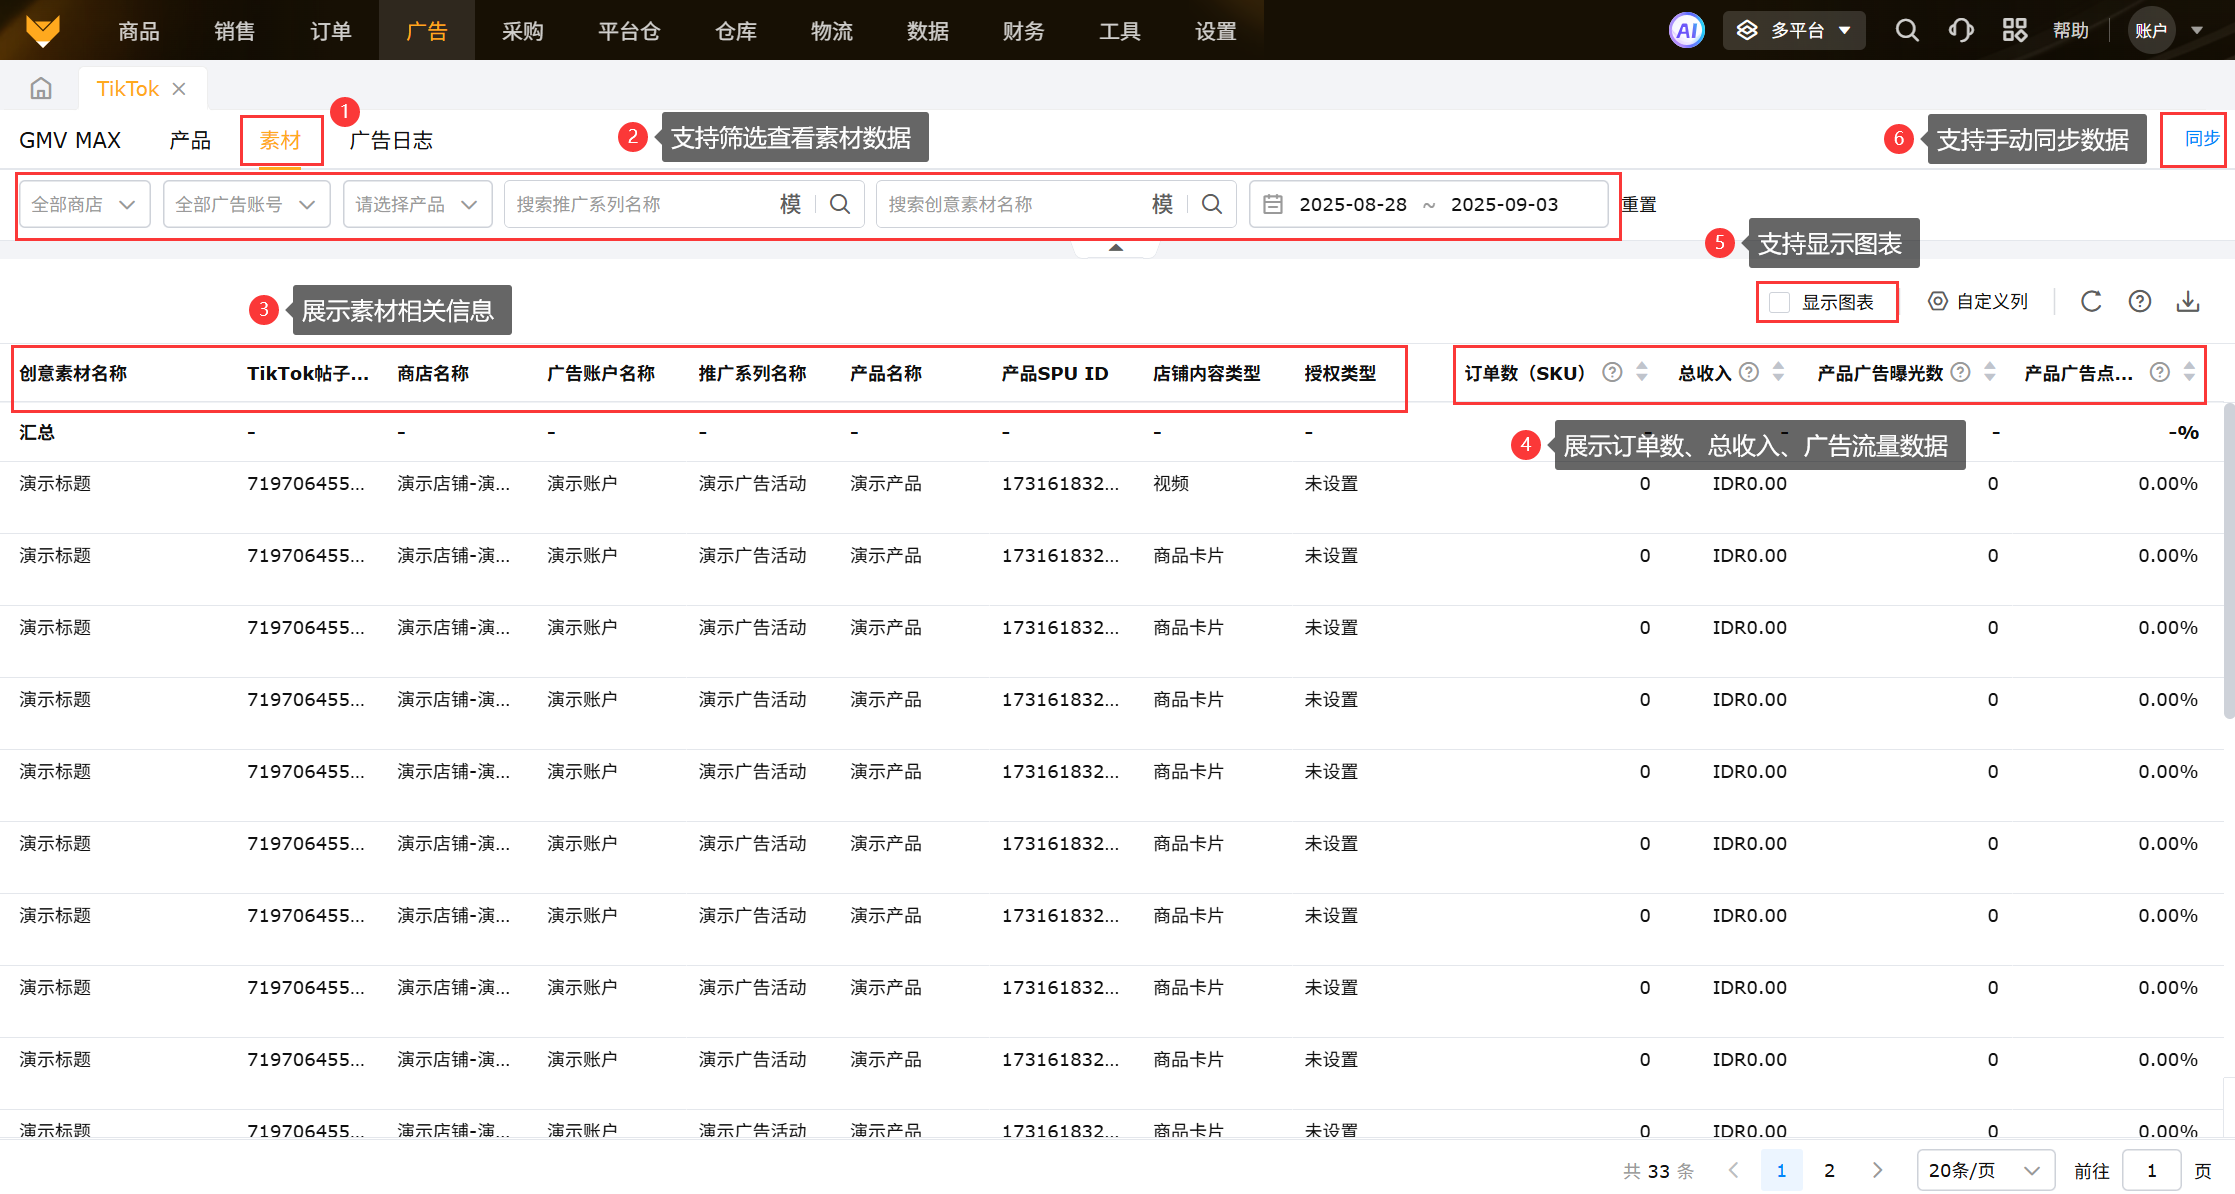Toggle 模 fuzzy match for creative search
Image resolution: width=2235 pixels, height=1194 pixels.
1162,204
